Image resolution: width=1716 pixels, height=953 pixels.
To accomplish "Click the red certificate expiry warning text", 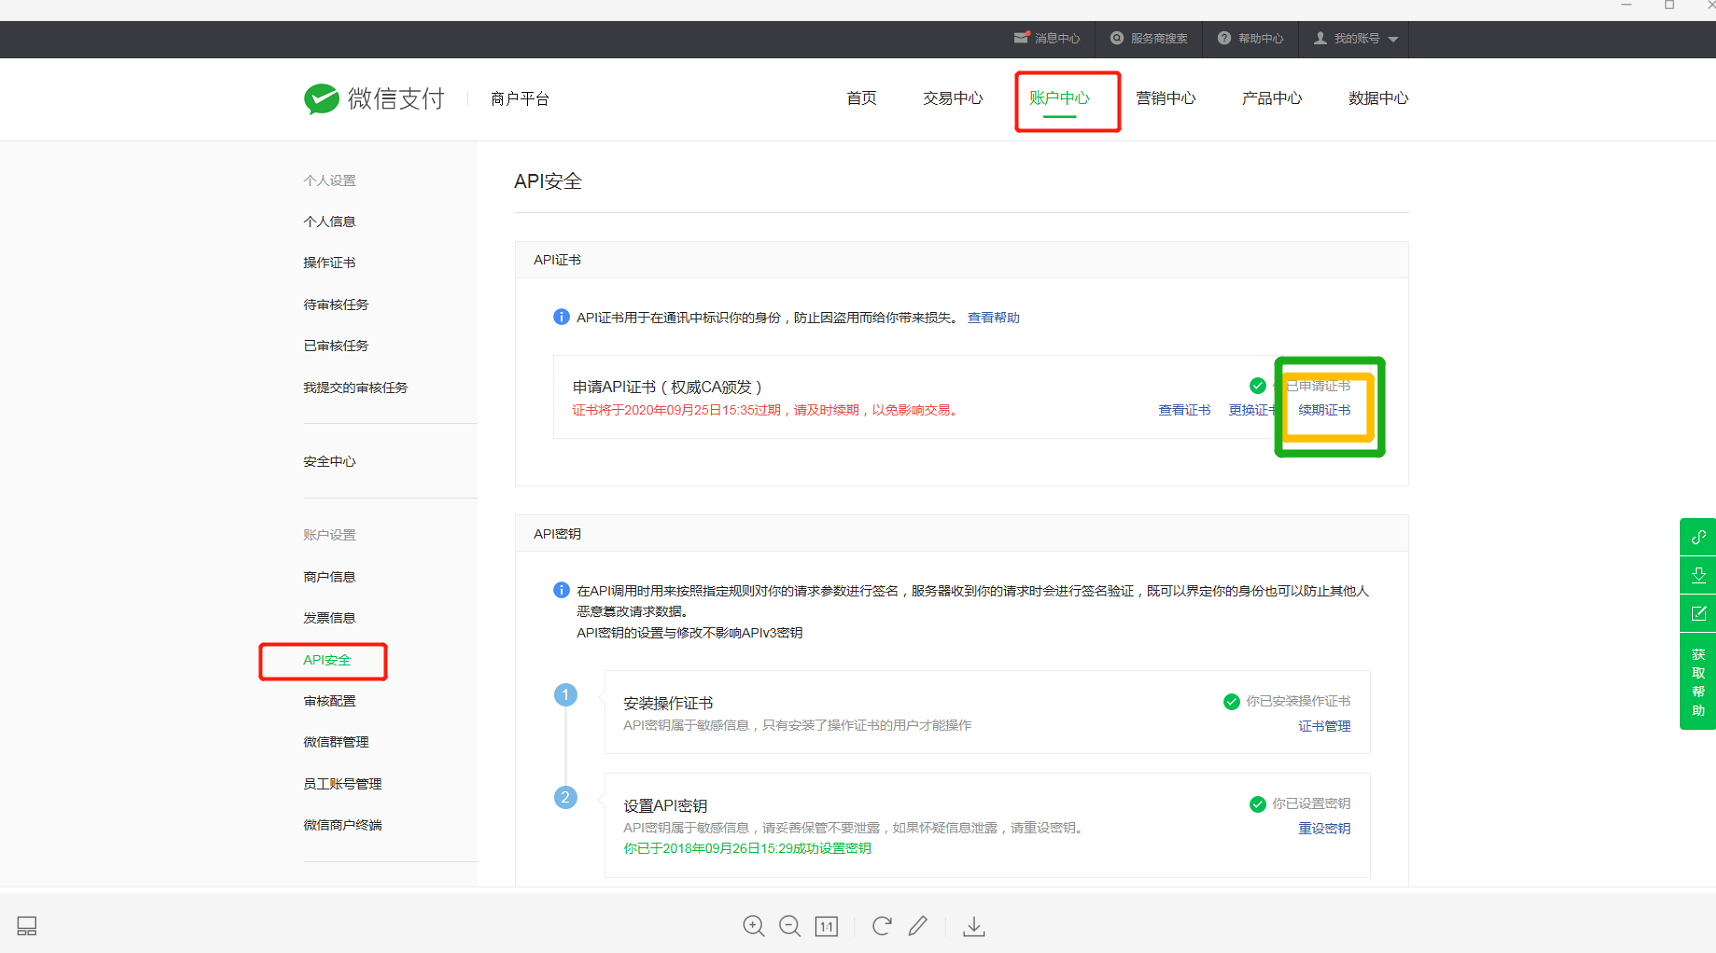I will [766, 410].
